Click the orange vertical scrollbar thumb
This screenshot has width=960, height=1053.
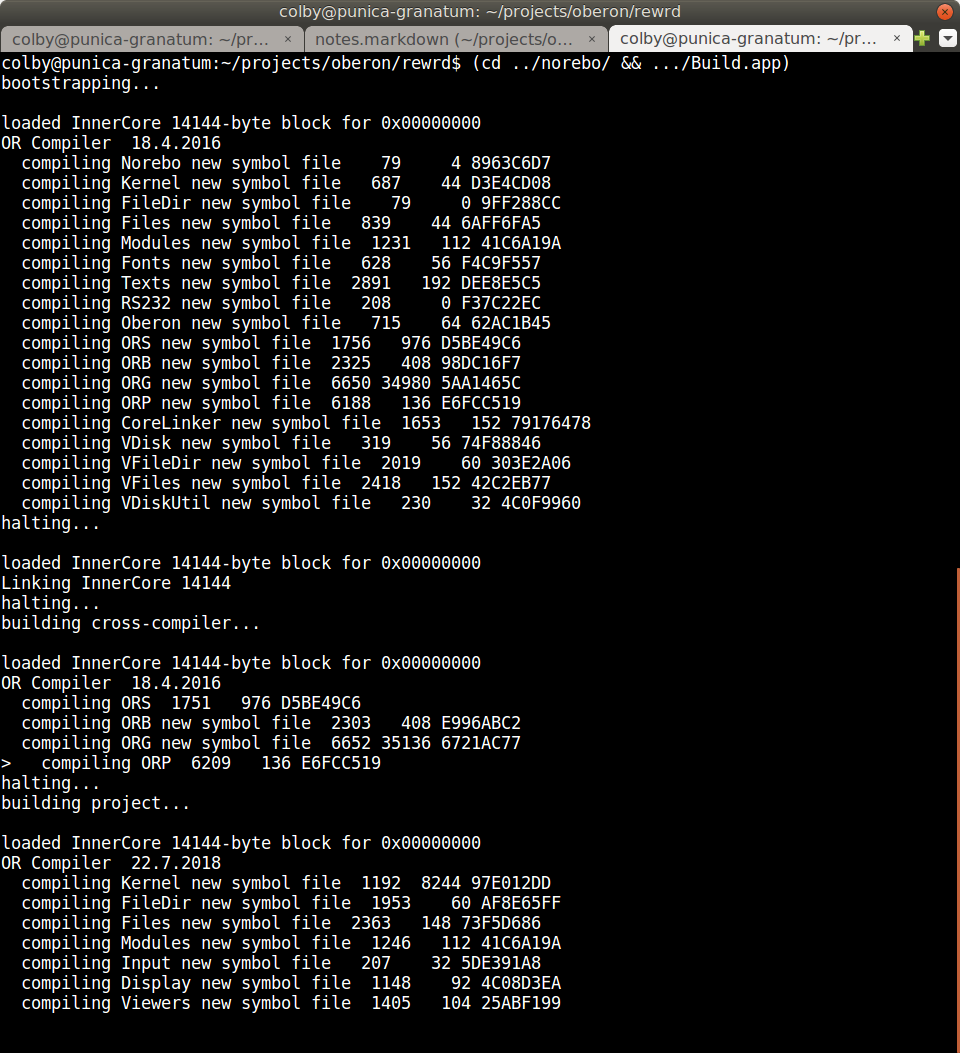pyautogui.click(x=957, y=809)
